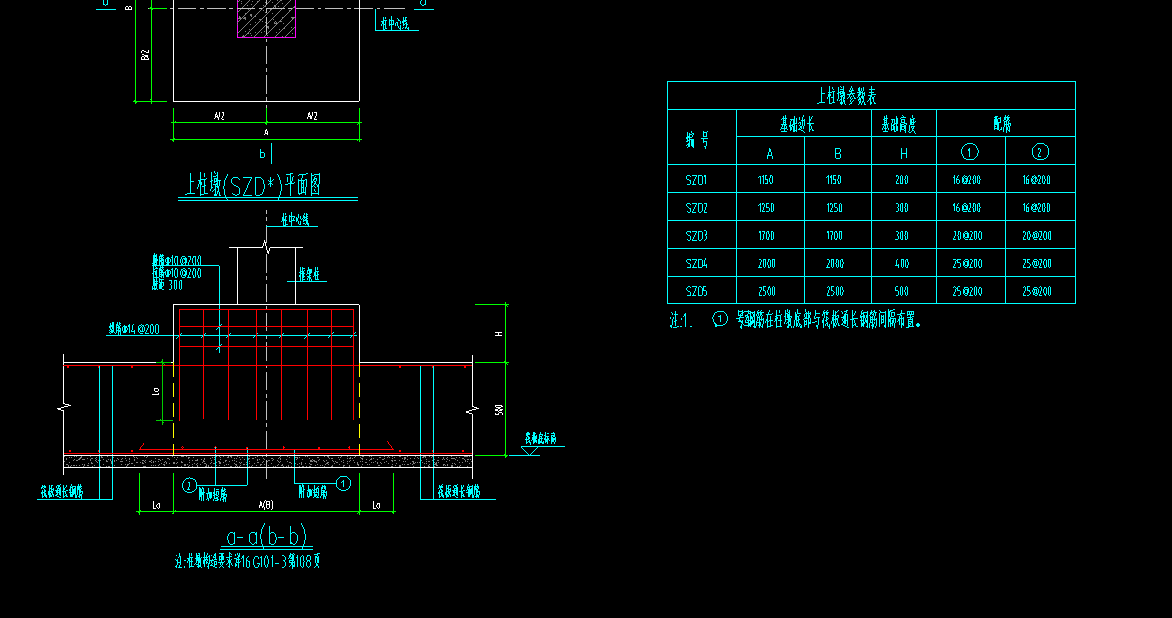This screenshot has width=1172, height=618.
Task: Click the H value 300 in row SZD3
Action: click(x=901, y=236)
